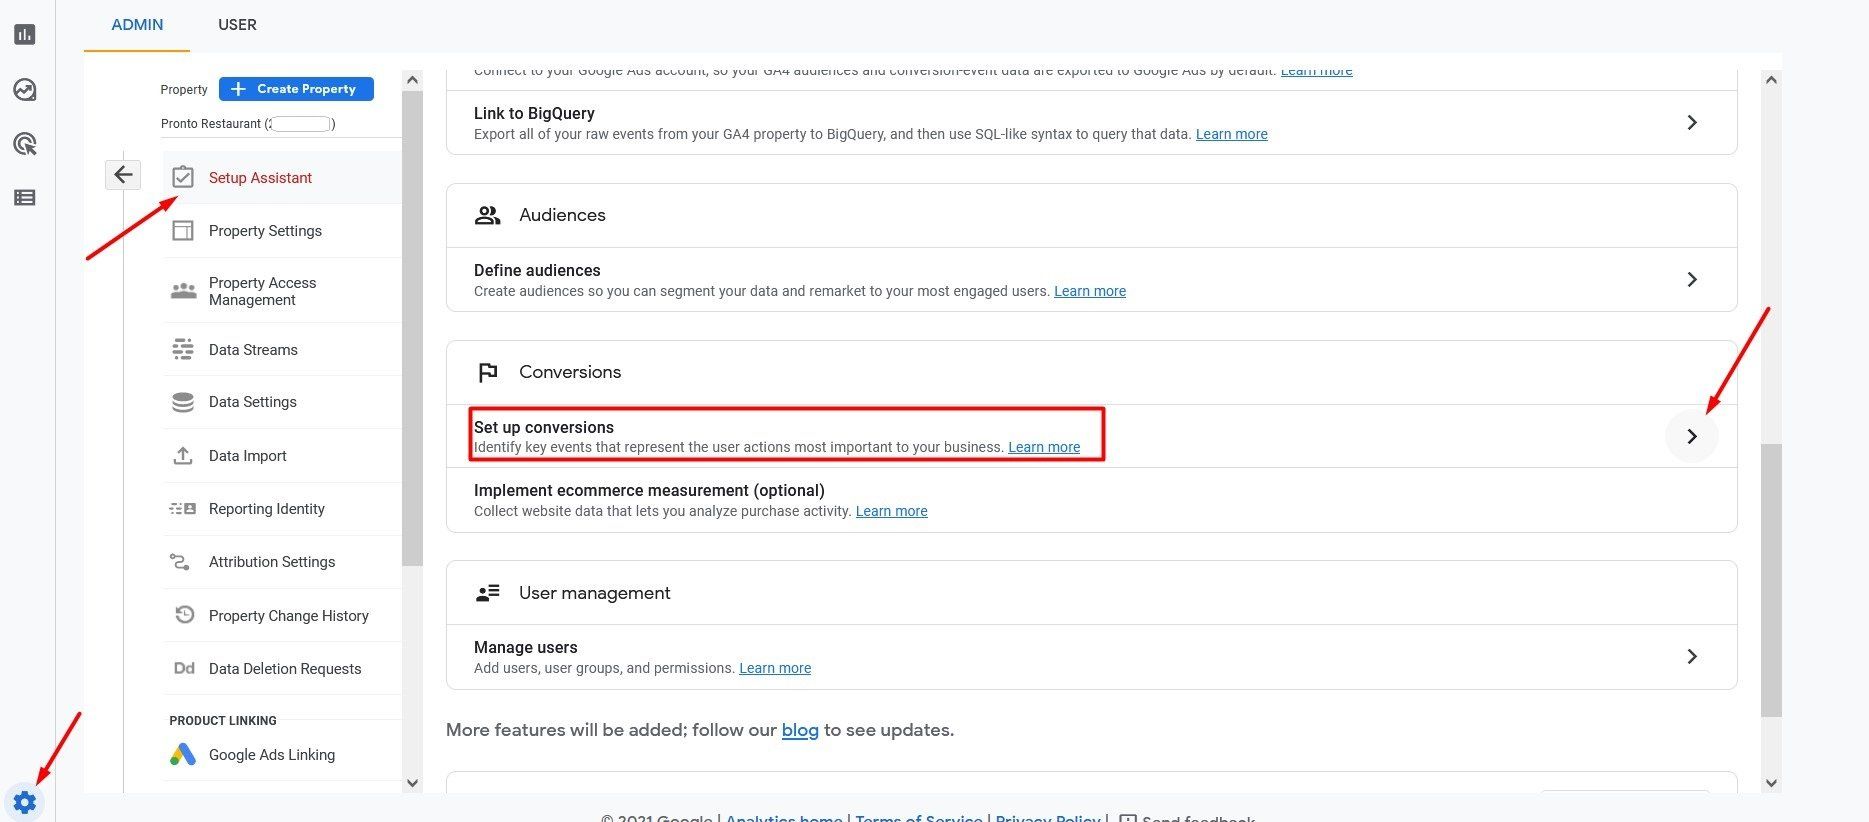Screen dimensions: 1869x822
Task: Click the Reporting Identity icon
Action: 183,509
